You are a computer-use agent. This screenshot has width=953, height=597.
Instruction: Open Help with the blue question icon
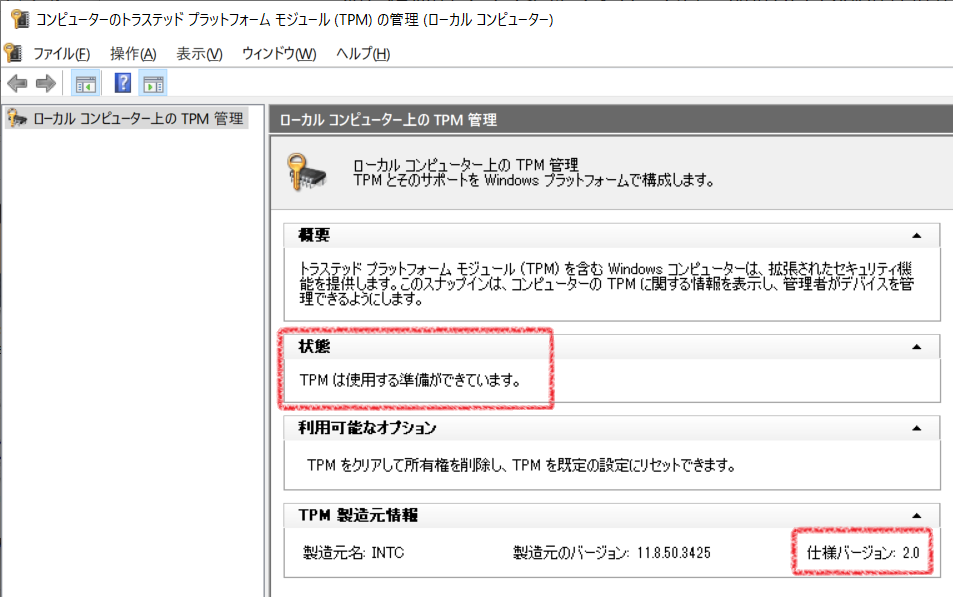point(123,83)
